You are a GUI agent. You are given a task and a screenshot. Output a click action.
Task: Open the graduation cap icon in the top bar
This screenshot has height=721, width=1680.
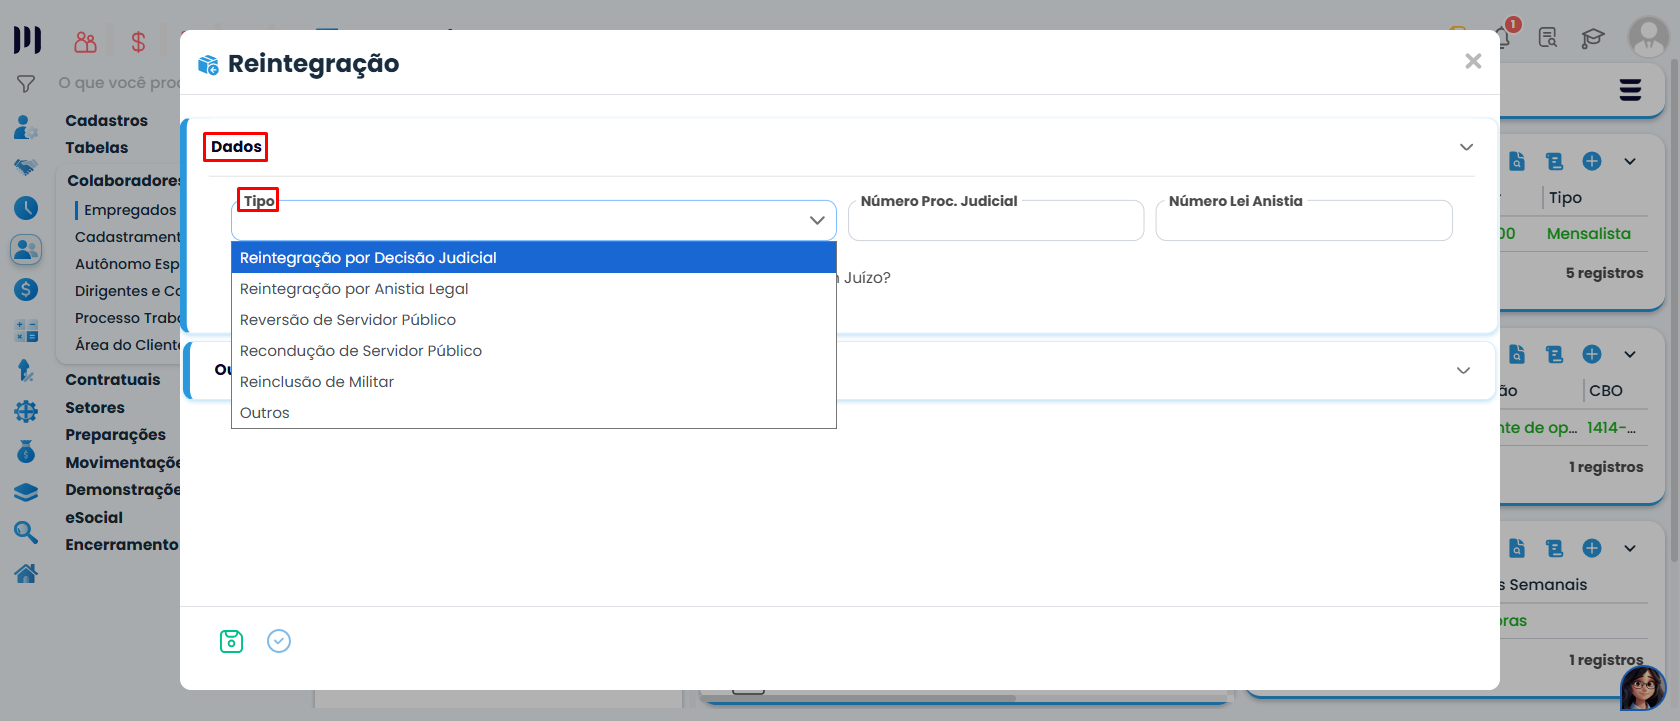1592,38
